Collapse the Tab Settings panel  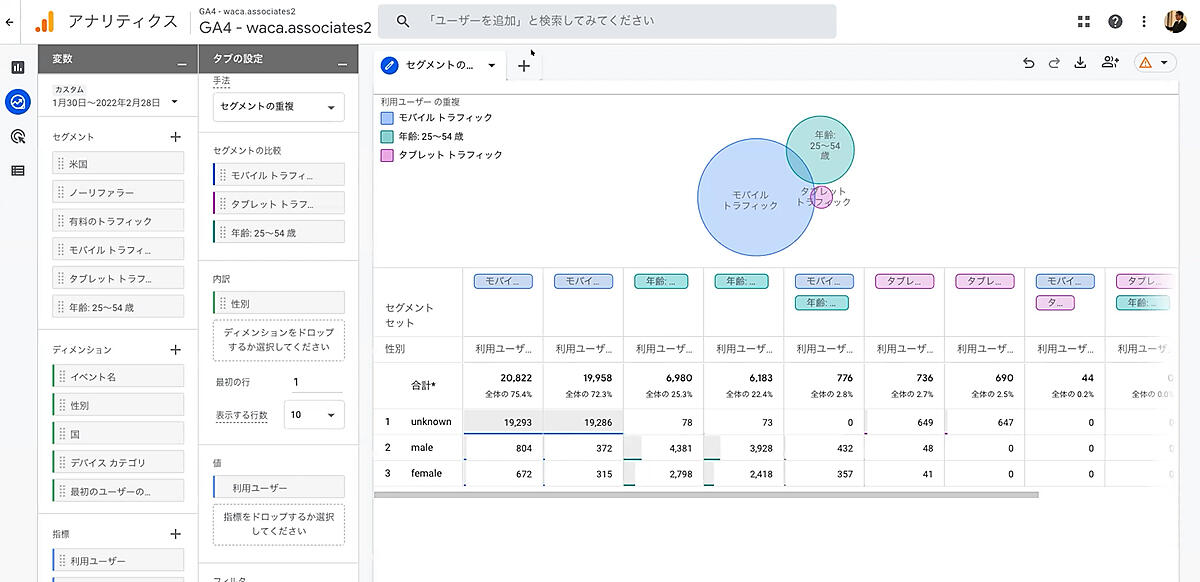coord(341,61)
